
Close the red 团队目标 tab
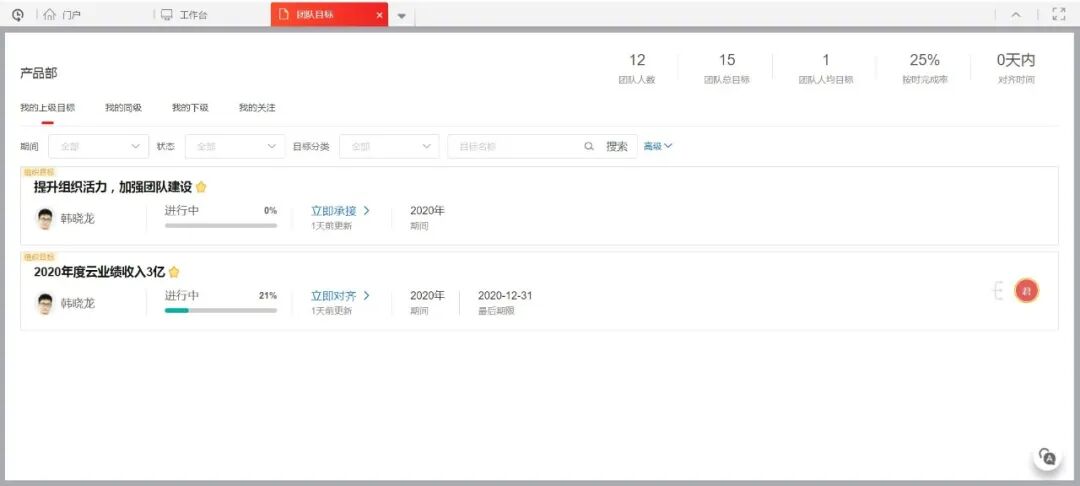[x=379, y=15]
